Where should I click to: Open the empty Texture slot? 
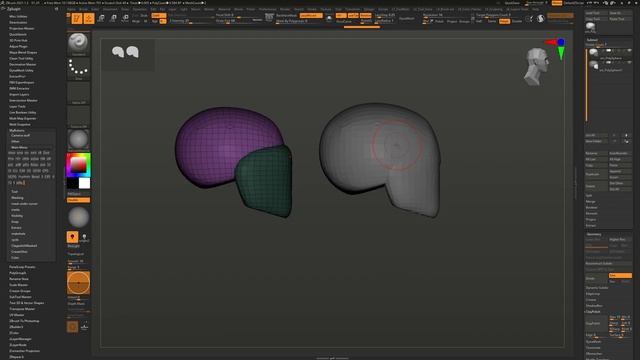(x=78, y=117)
